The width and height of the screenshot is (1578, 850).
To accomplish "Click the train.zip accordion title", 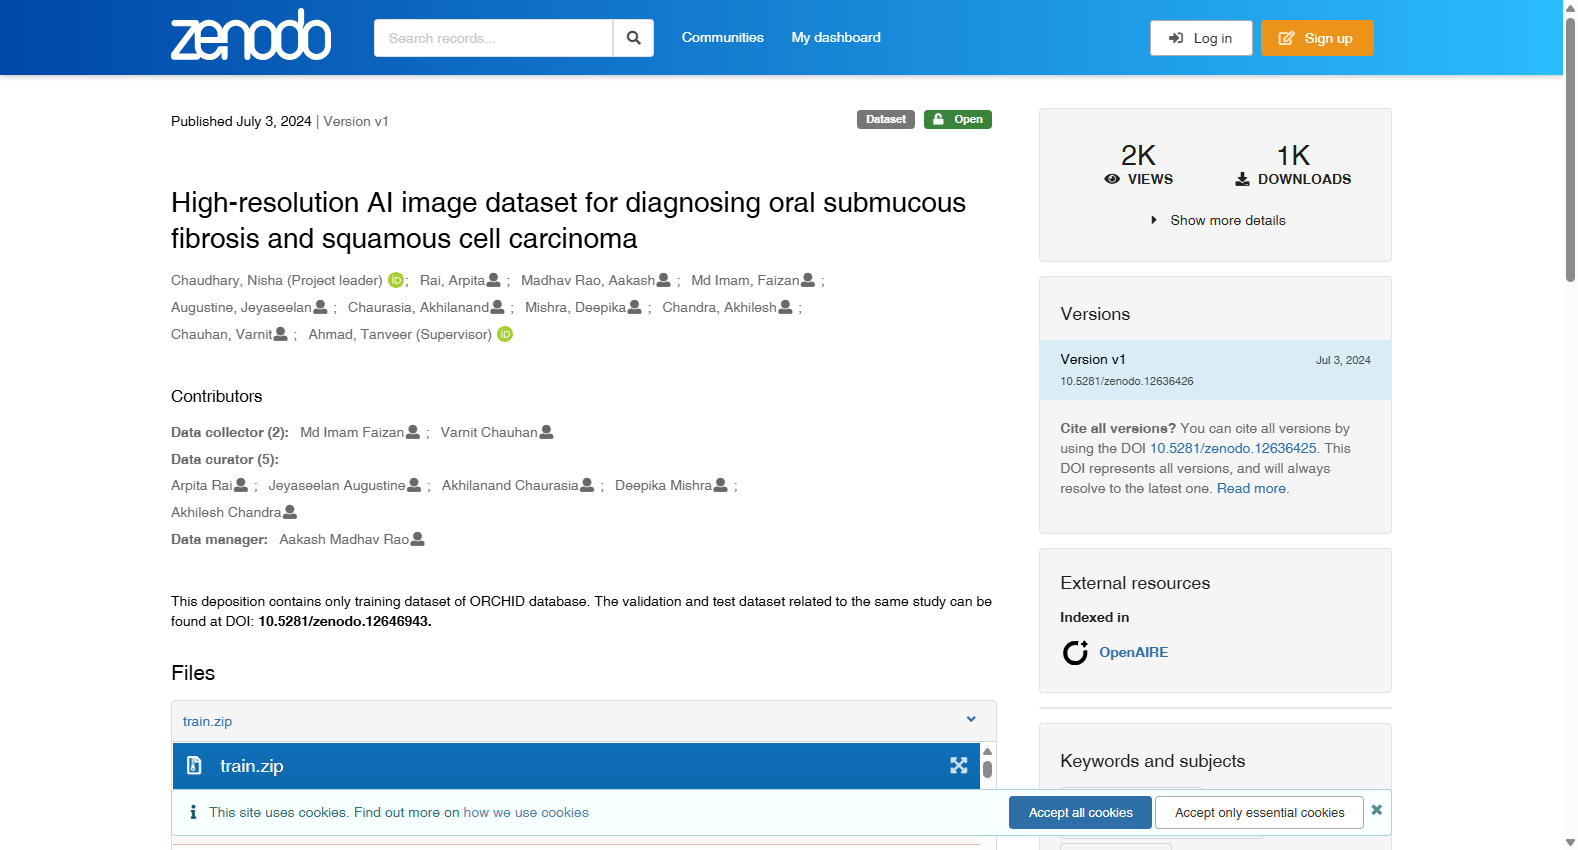I will tap(207, 721).
